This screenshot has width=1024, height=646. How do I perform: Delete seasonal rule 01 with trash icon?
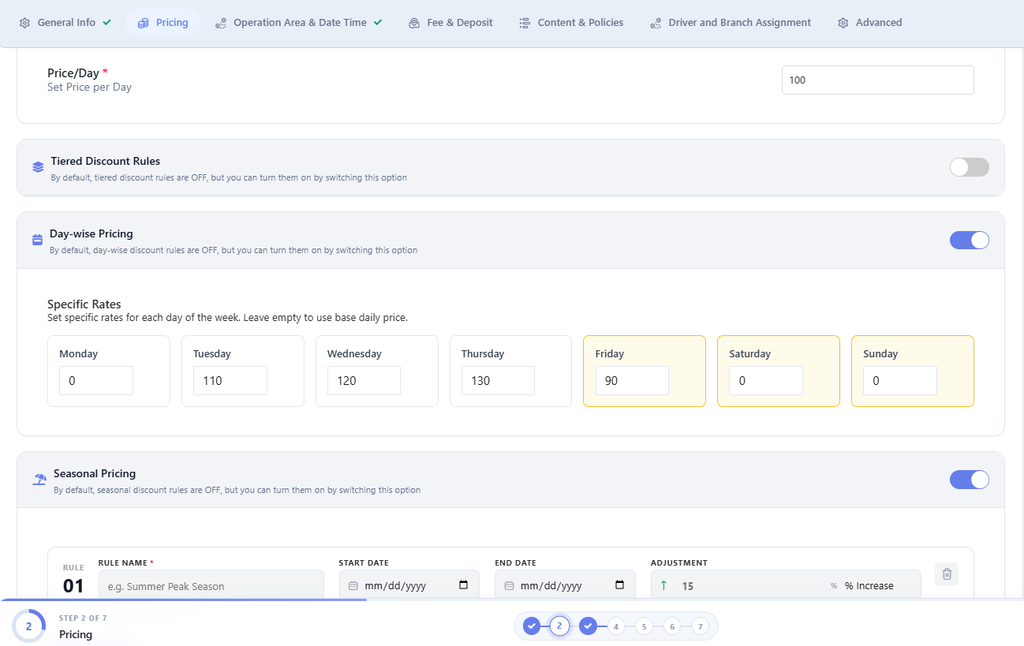947,574
